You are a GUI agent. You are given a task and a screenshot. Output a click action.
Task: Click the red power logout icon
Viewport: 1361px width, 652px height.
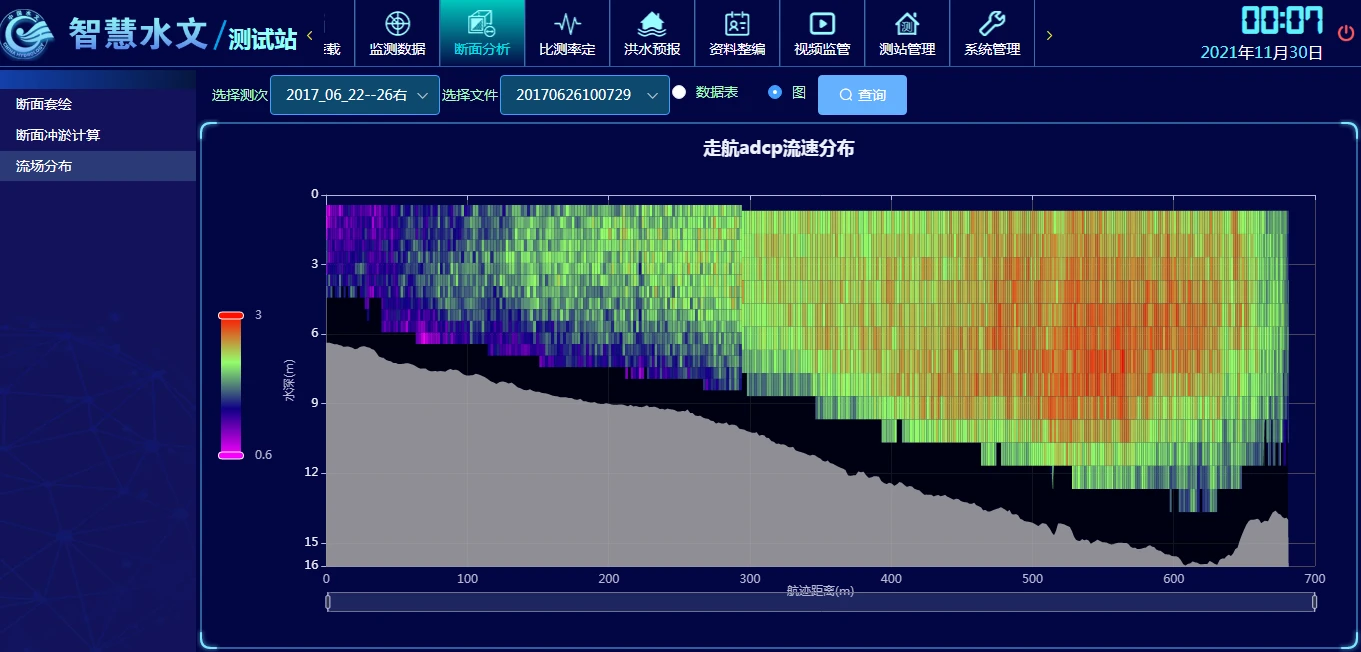(x=1346, y=32)
